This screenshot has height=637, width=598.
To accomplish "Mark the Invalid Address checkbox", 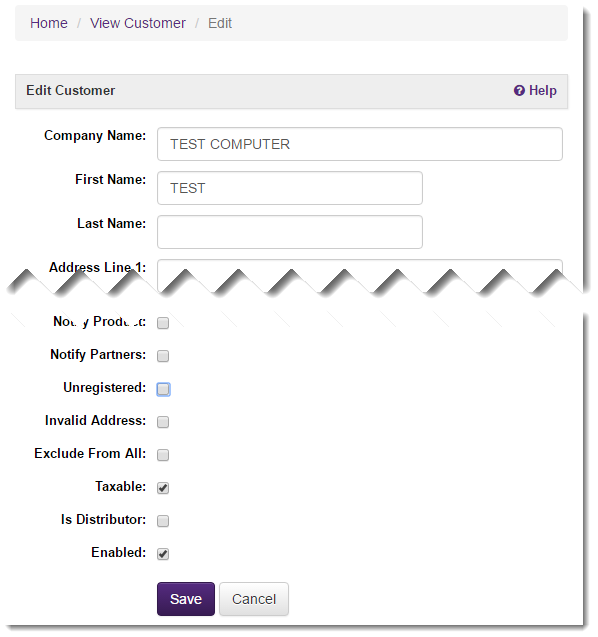I will (163, 422).
